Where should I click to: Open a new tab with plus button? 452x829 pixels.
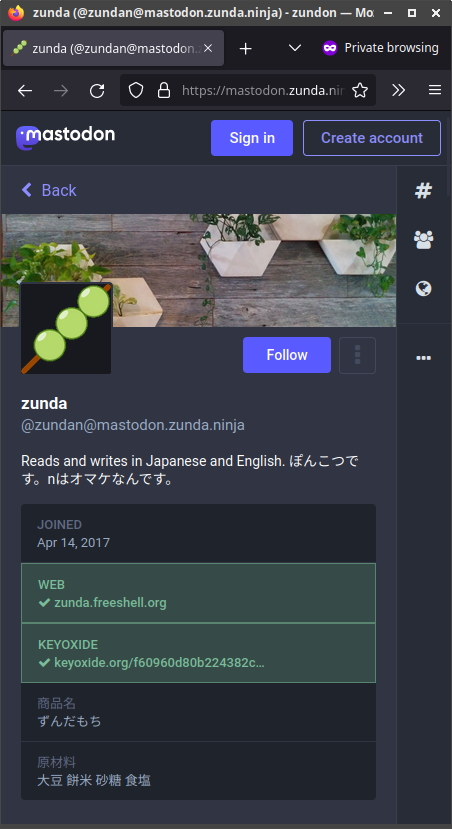245,48
